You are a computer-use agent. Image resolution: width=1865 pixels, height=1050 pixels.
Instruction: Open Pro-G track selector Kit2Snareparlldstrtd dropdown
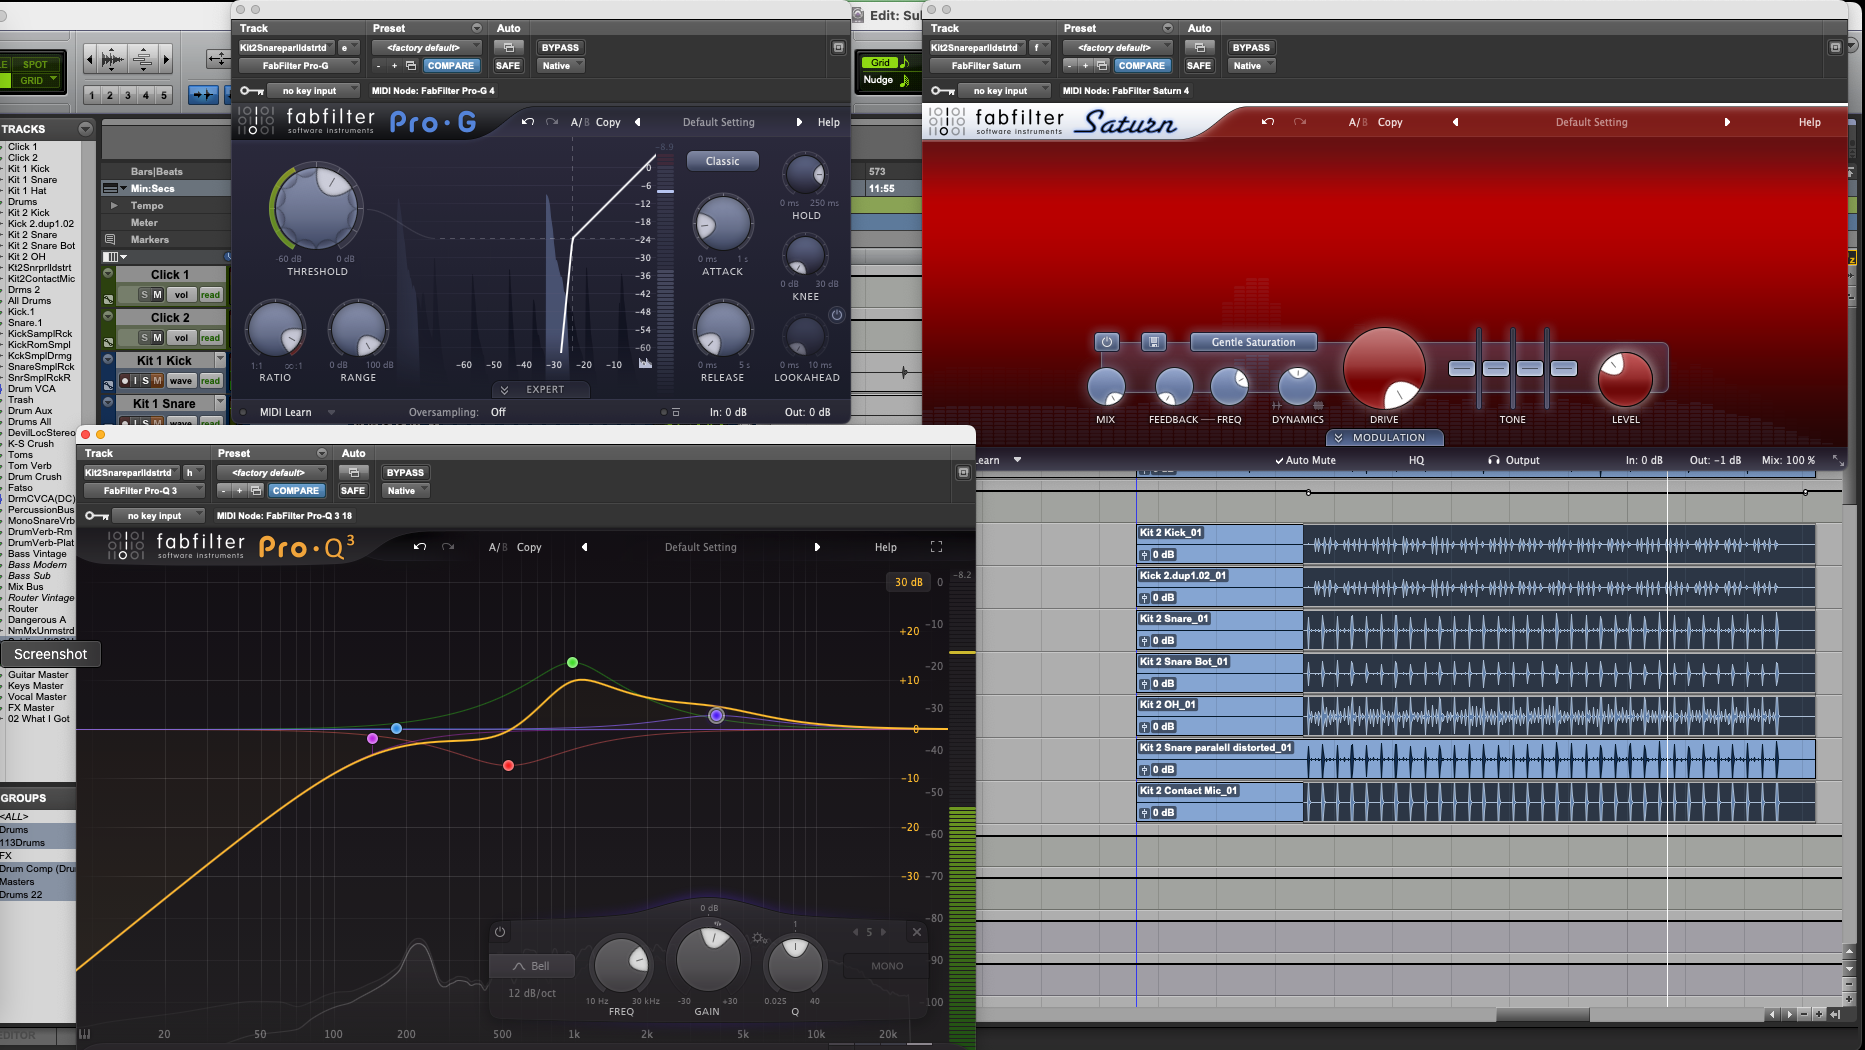[x=287, y=47]
